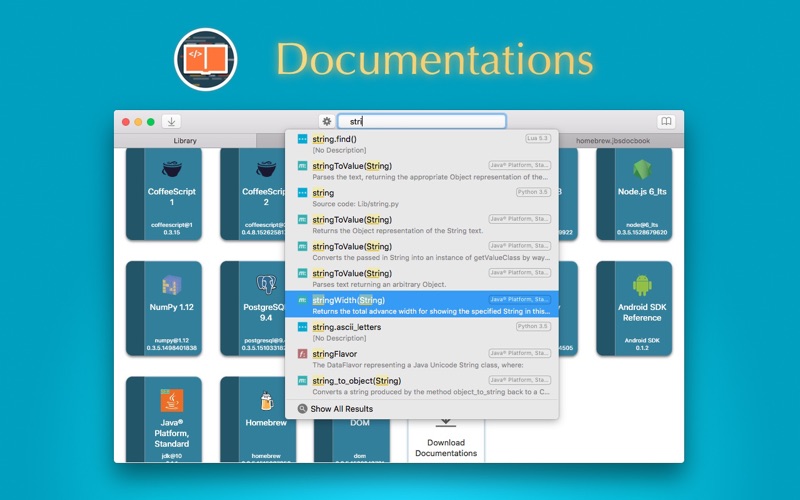This screenshot has height=500, width=800.
Task: Open the gear settings button
Action: point(327,121)
